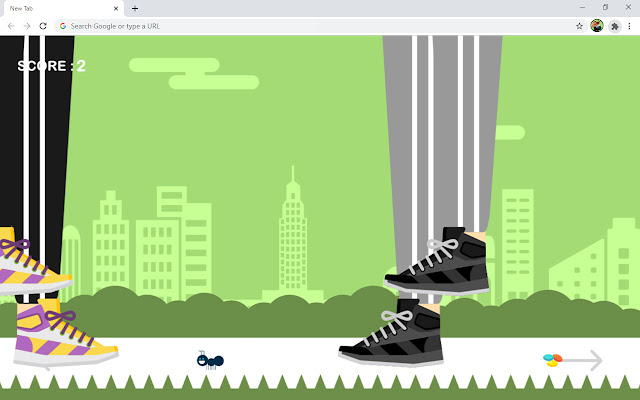Viewport: 640px width, 400px height.
Task: Open the Extensions puzzle icon
Action: pos(615,27)
